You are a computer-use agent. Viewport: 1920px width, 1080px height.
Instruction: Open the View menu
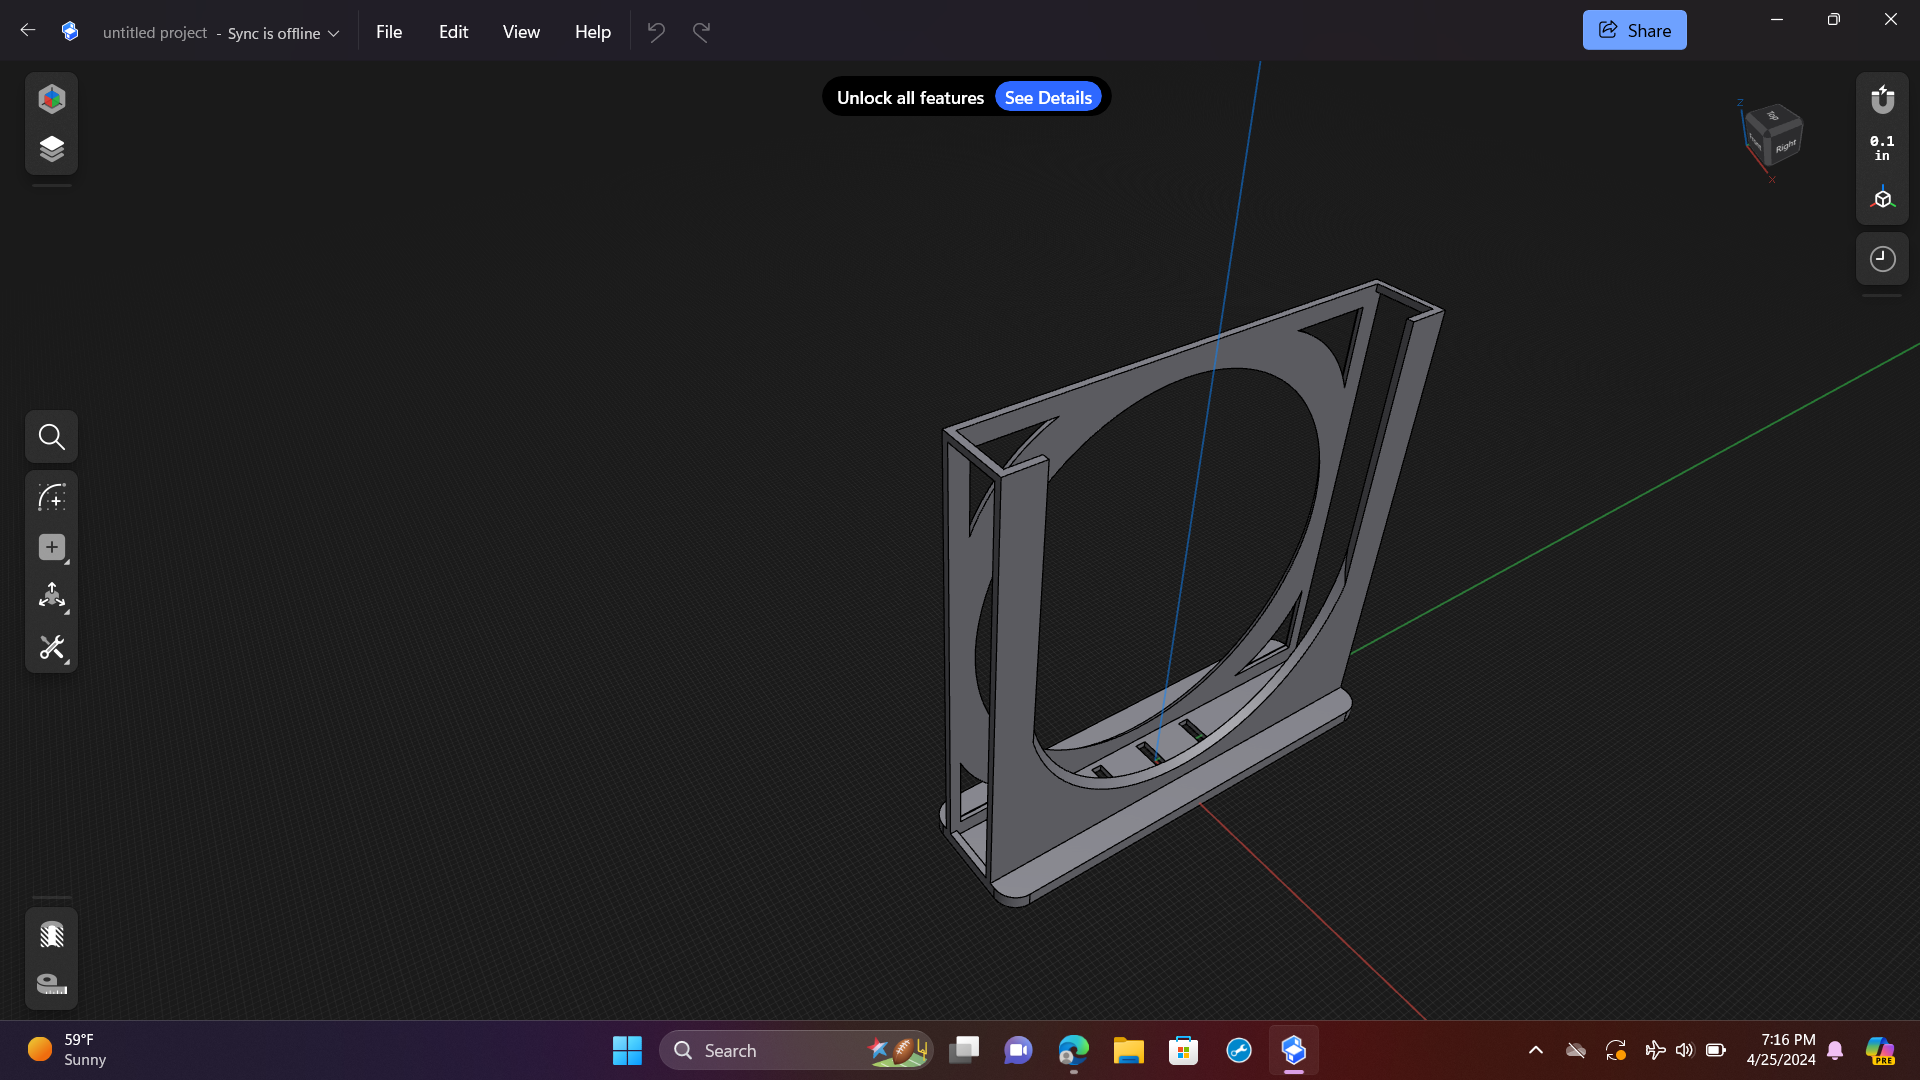520,31
